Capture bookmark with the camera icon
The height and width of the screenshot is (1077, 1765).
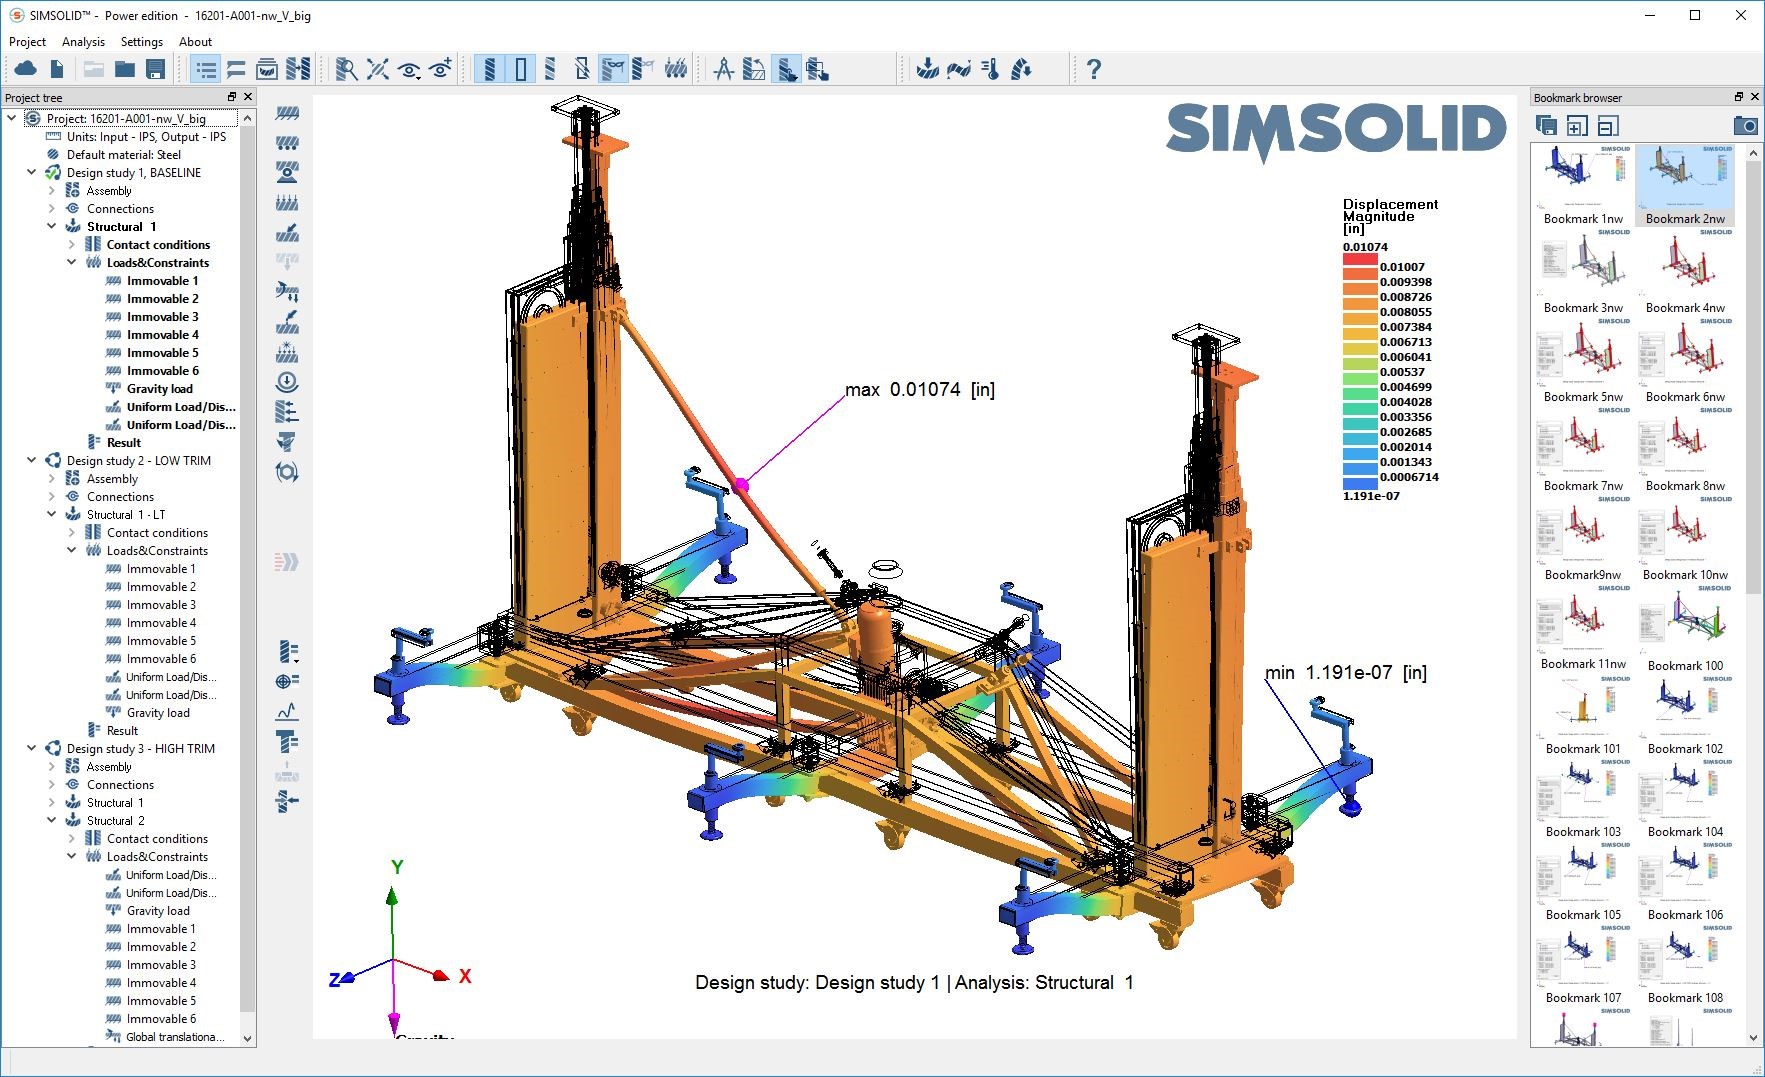(x=1747, y=125)
